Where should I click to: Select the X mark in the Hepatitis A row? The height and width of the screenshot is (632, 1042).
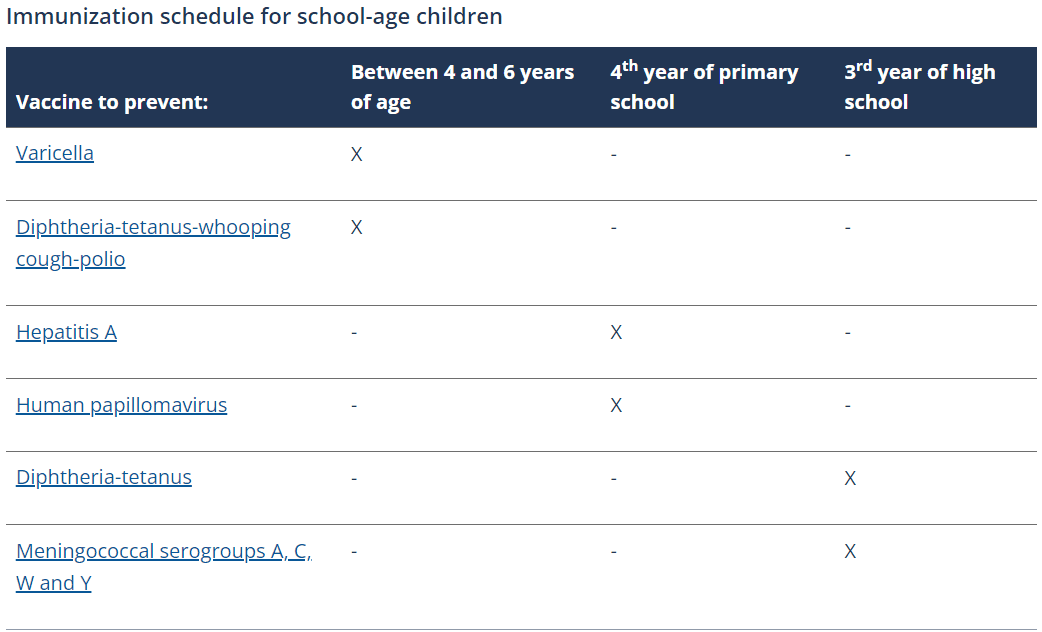[616, 332]
